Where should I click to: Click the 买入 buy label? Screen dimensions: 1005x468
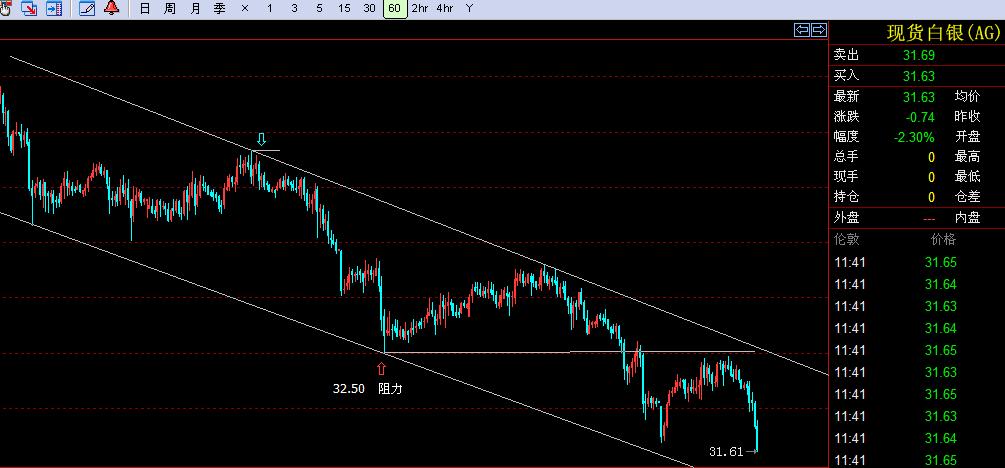coord(846,76)
